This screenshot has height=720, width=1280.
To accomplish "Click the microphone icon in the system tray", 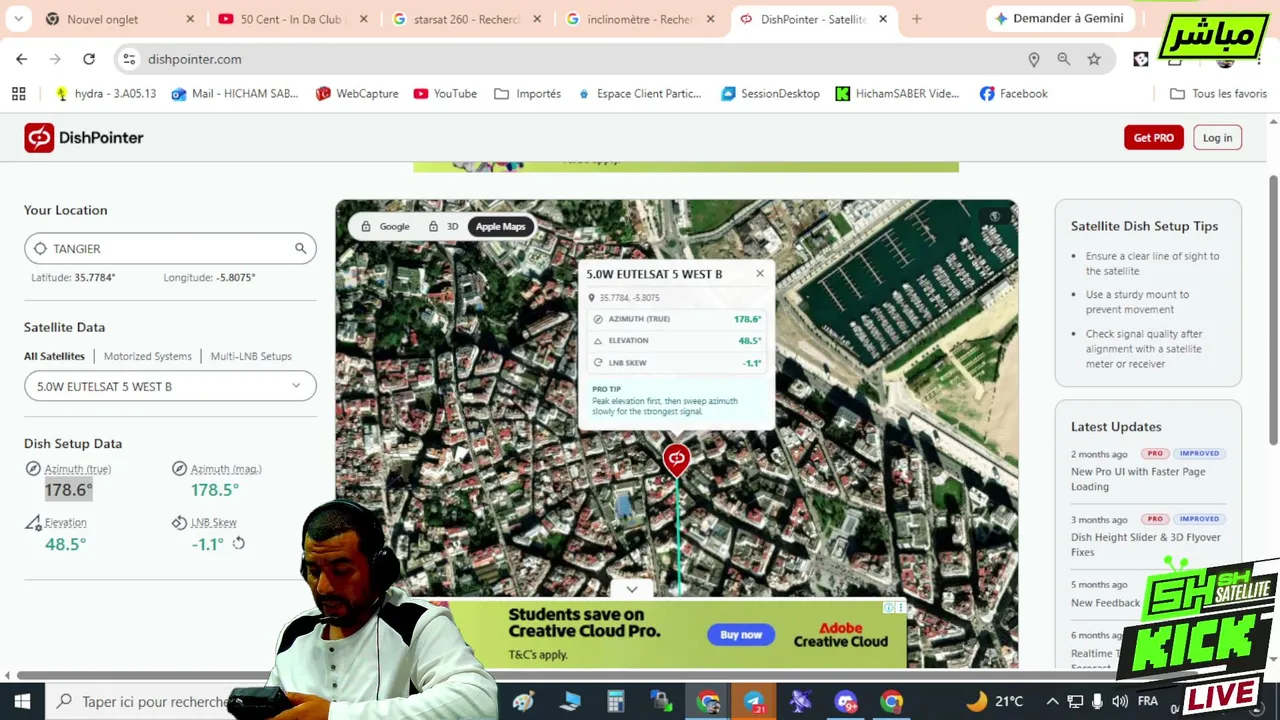I will [1098, 701].
